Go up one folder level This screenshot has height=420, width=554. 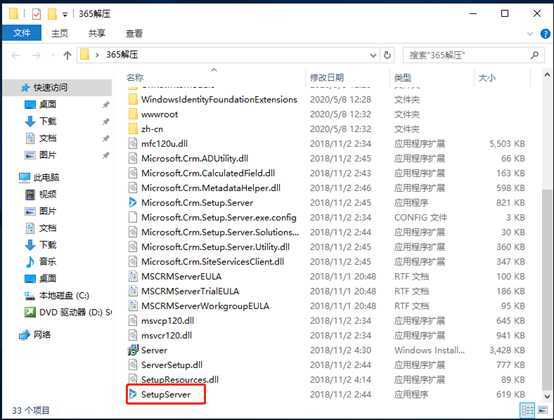pos(67,55)
